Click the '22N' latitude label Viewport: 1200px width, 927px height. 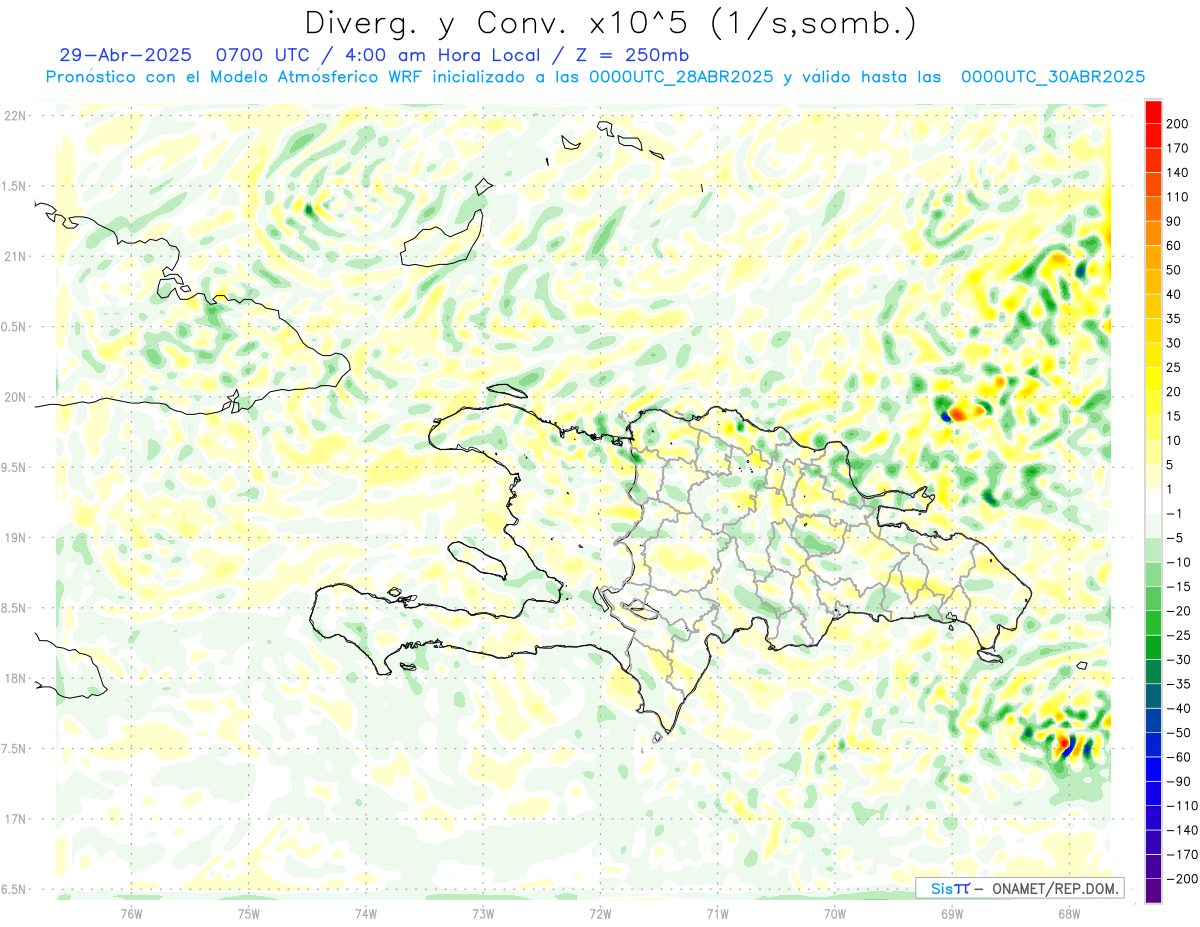(14, 115)
